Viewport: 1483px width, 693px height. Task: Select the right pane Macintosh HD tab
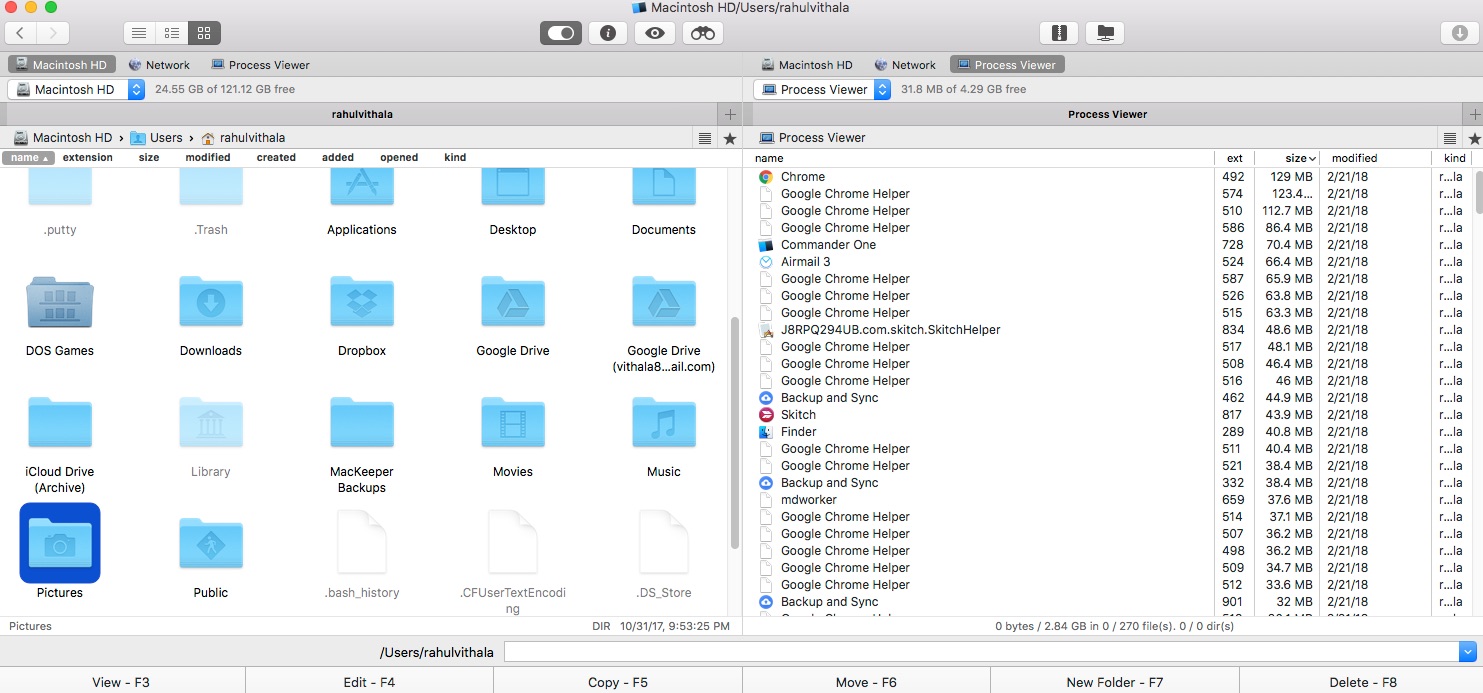tap(808, 65)
